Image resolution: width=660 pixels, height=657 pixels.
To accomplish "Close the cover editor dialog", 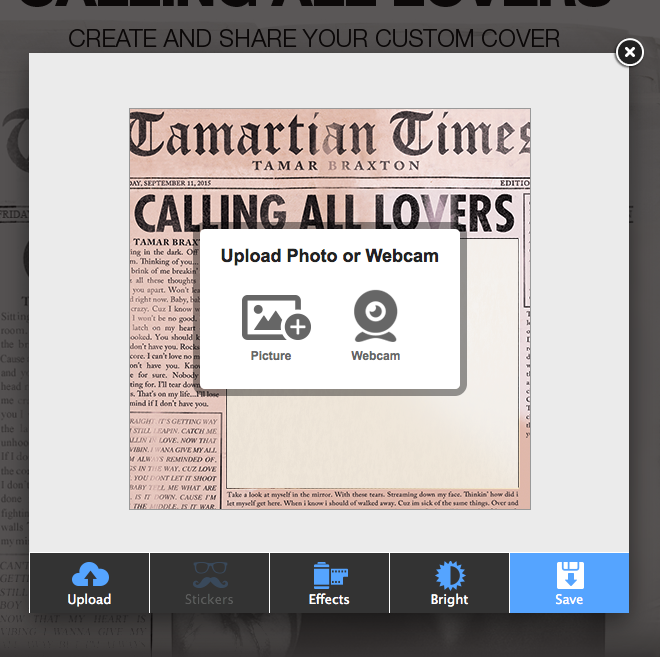I will tap(630, 52).
